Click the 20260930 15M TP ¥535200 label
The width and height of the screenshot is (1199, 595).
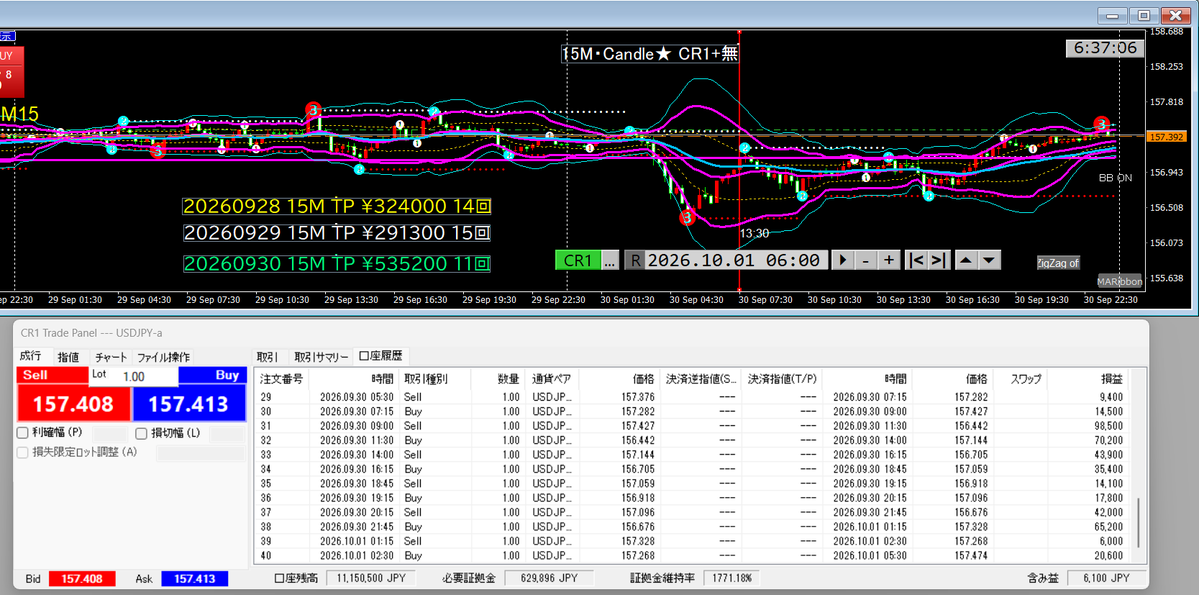click(x=336, y=264)
